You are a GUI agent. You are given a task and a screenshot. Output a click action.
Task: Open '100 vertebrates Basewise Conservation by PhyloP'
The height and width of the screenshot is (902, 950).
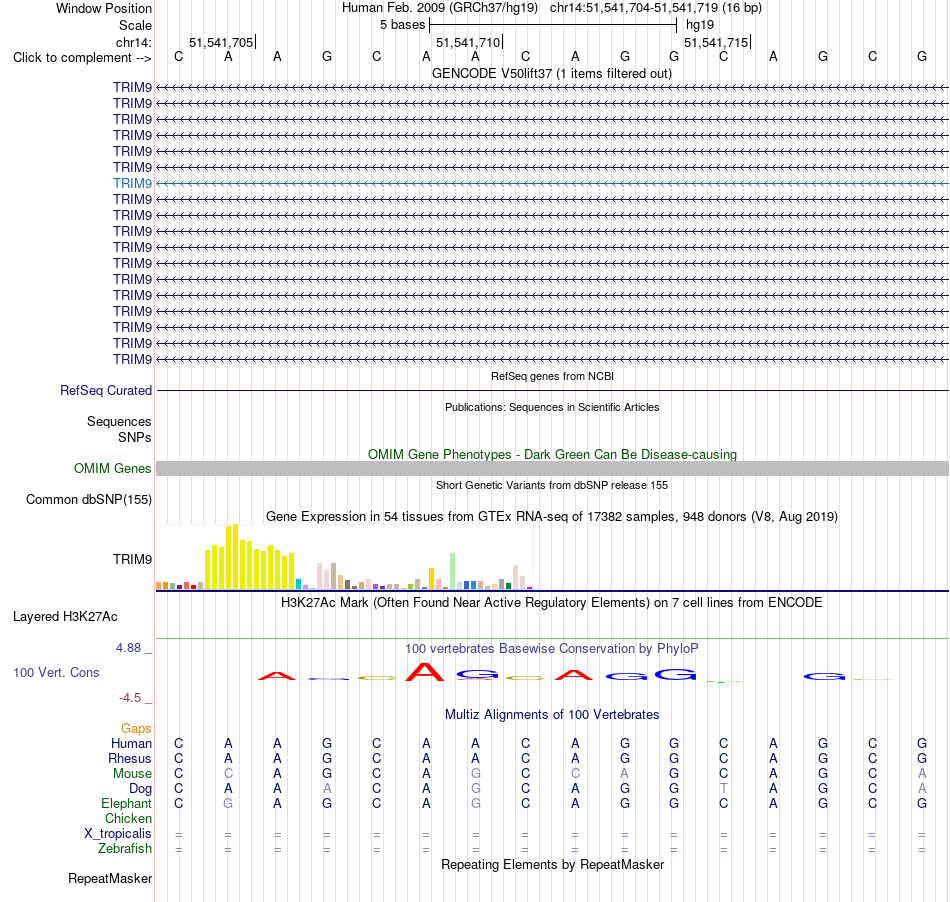pos(552,649)
